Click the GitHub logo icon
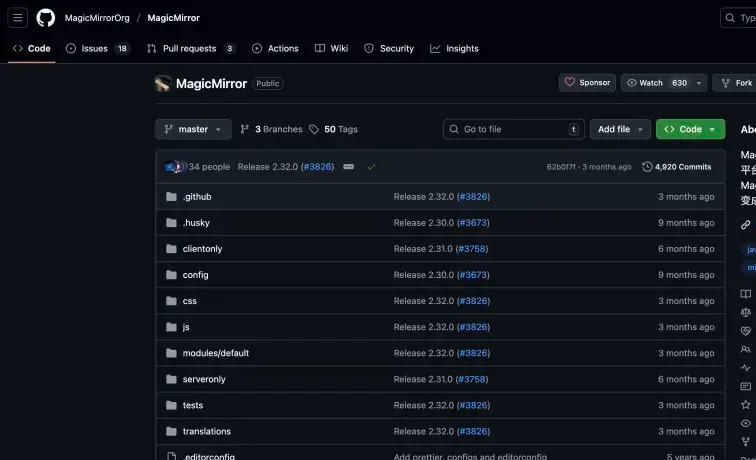 tap(46, 18)
